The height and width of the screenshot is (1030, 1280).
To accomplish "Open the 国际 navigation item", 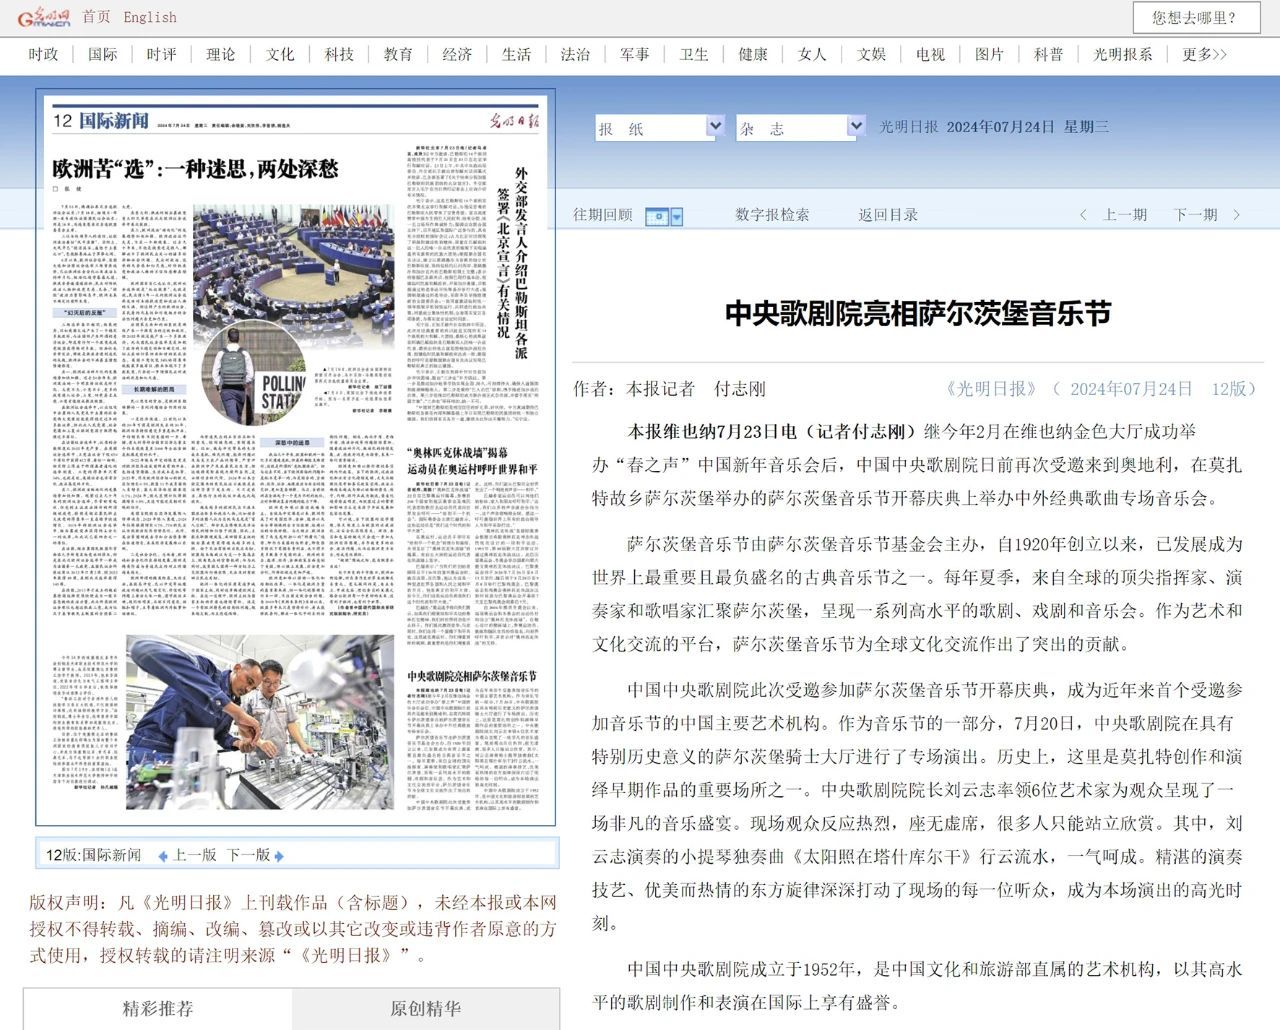I will (x=102, y=54).
